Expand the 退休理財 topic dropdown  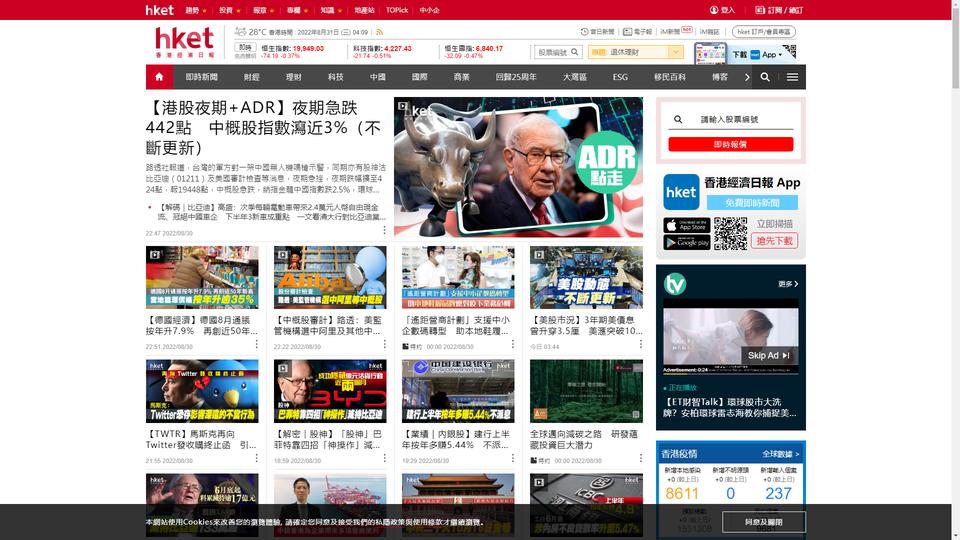(x=675, y=52)
